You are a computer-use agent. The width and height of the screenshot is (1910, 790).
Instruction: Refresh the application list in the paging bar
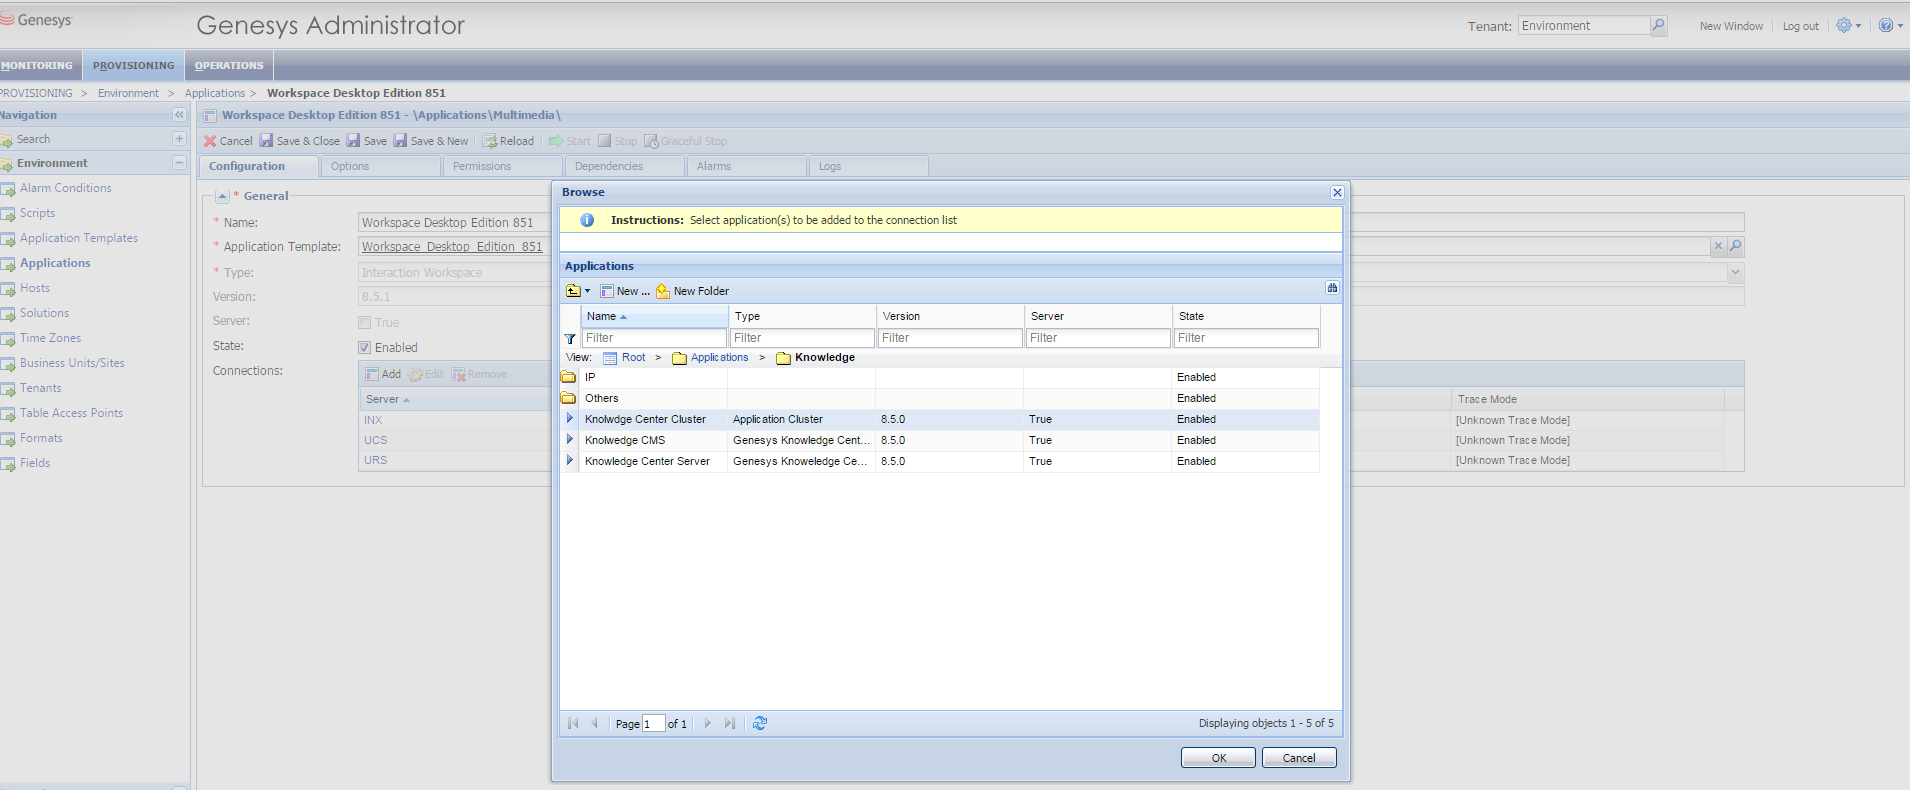(760, 723)
